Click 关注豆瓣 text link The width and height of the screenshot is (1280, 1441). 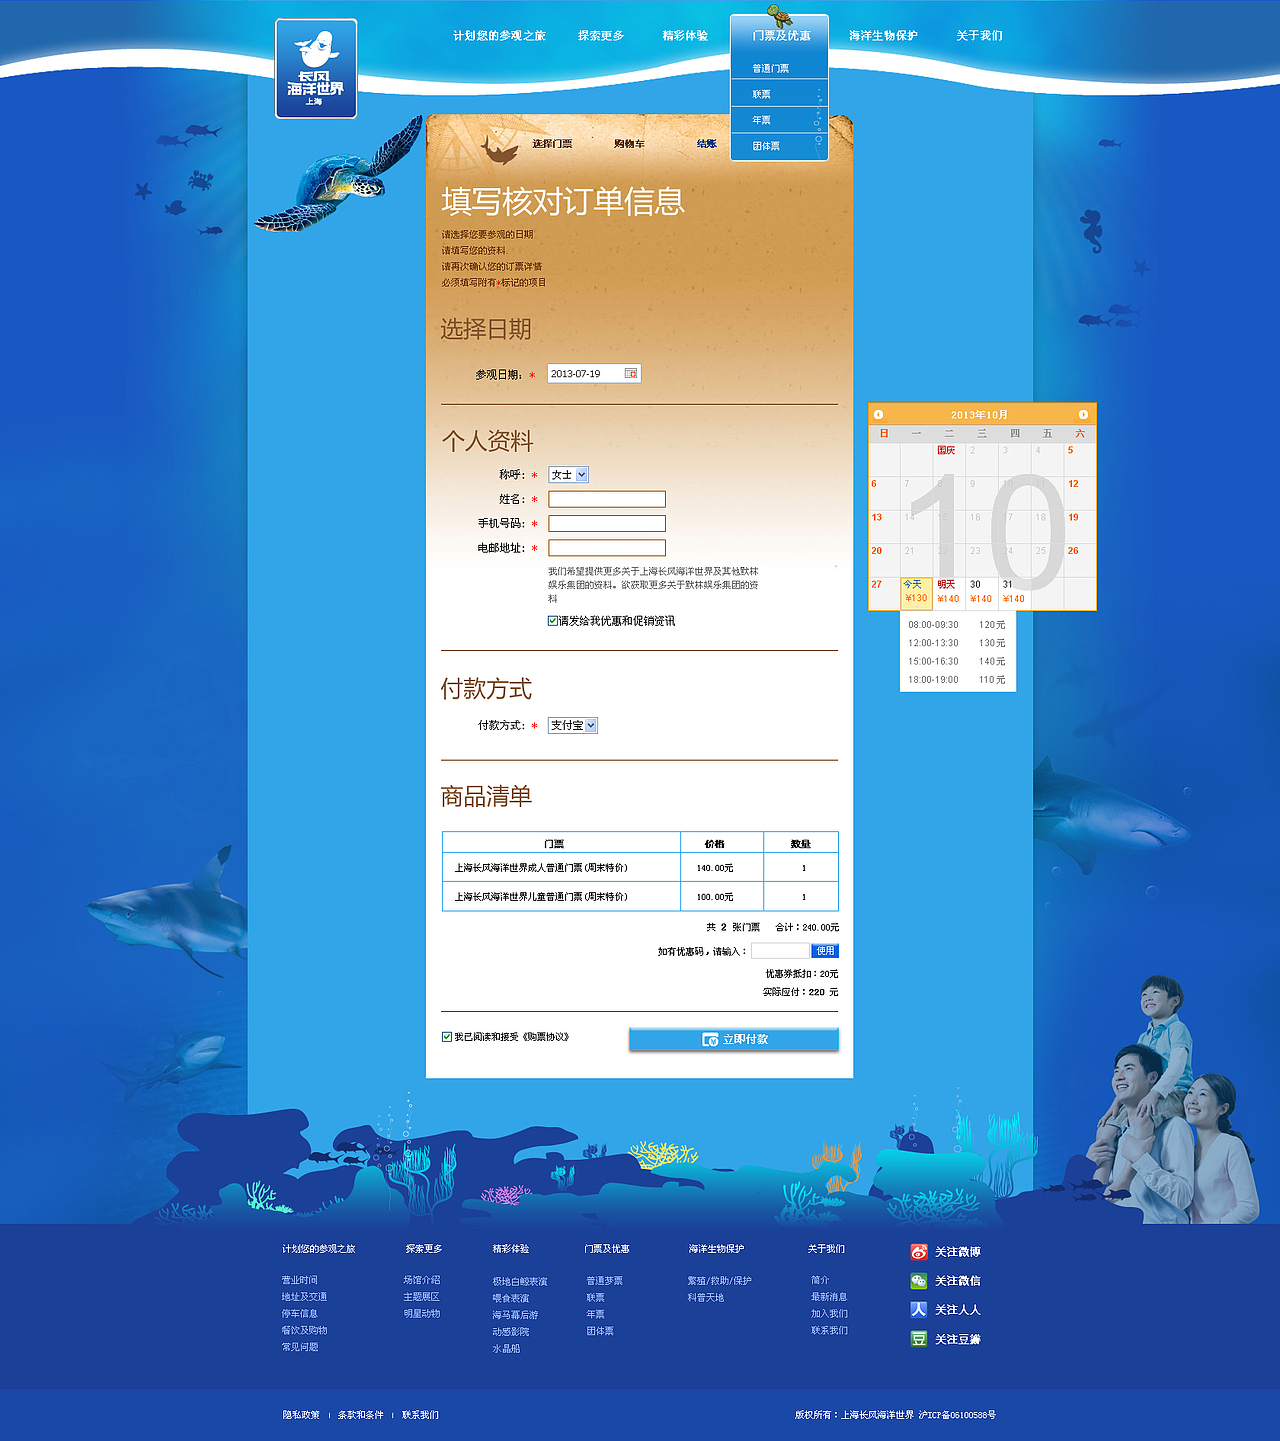[x=958, y=1339]
